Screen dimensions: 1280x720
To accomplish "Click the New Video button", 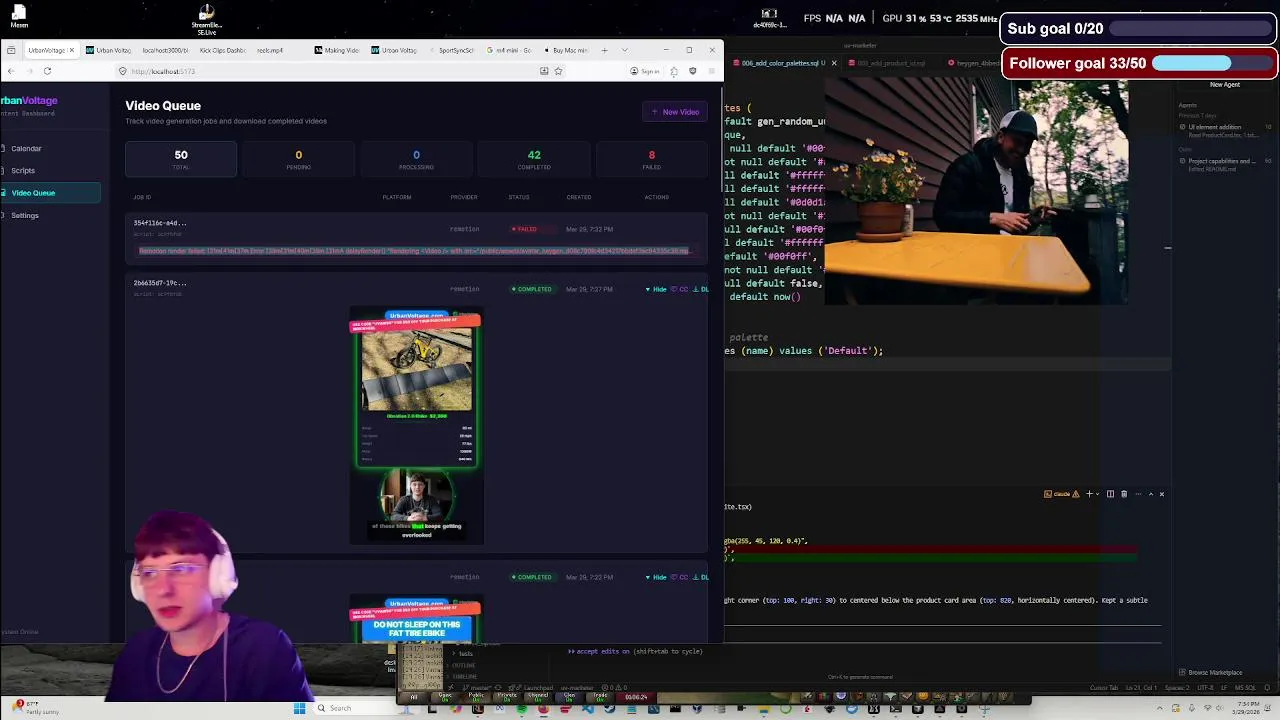I will pyautogui.click(x=675, y=112).
